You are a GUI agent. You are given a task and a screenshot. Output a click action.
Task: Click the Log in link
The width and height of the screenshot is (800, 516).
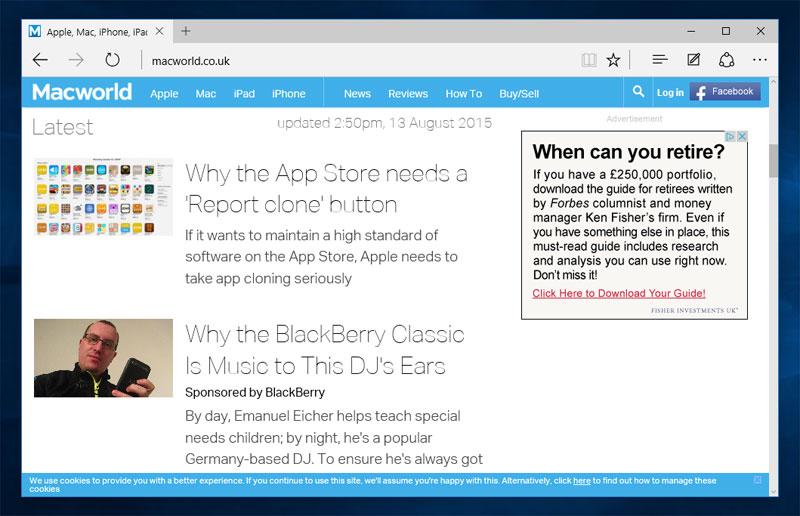670,92
